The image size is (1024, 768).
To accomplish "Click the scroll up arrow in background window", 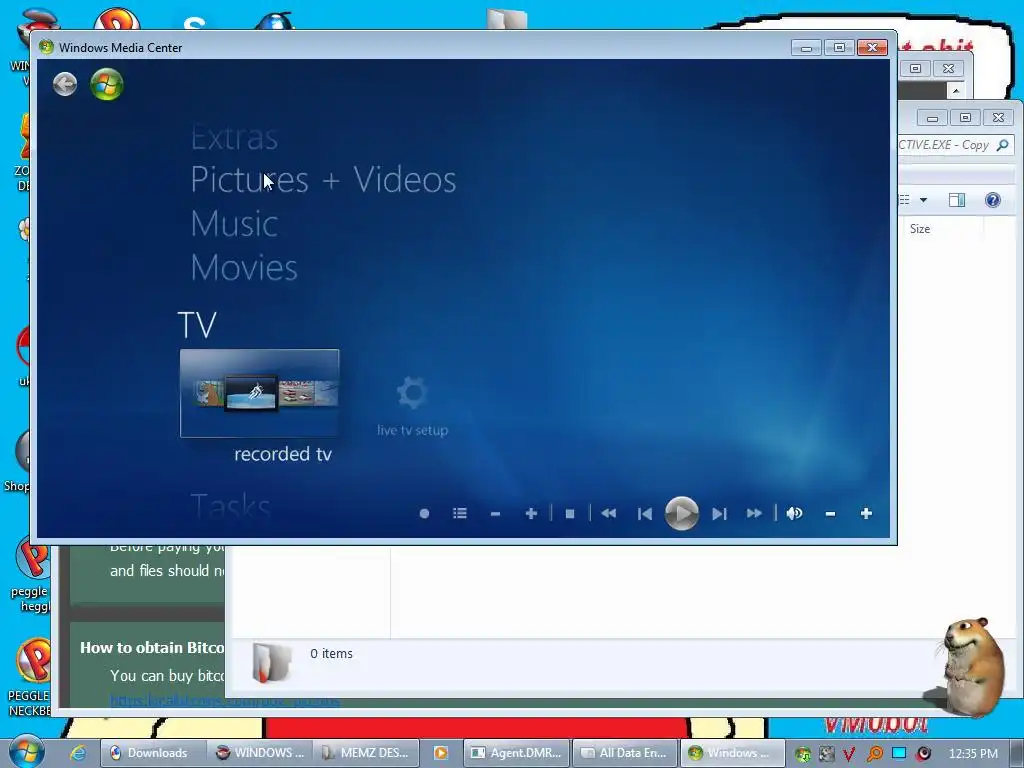I will point(956,91).
